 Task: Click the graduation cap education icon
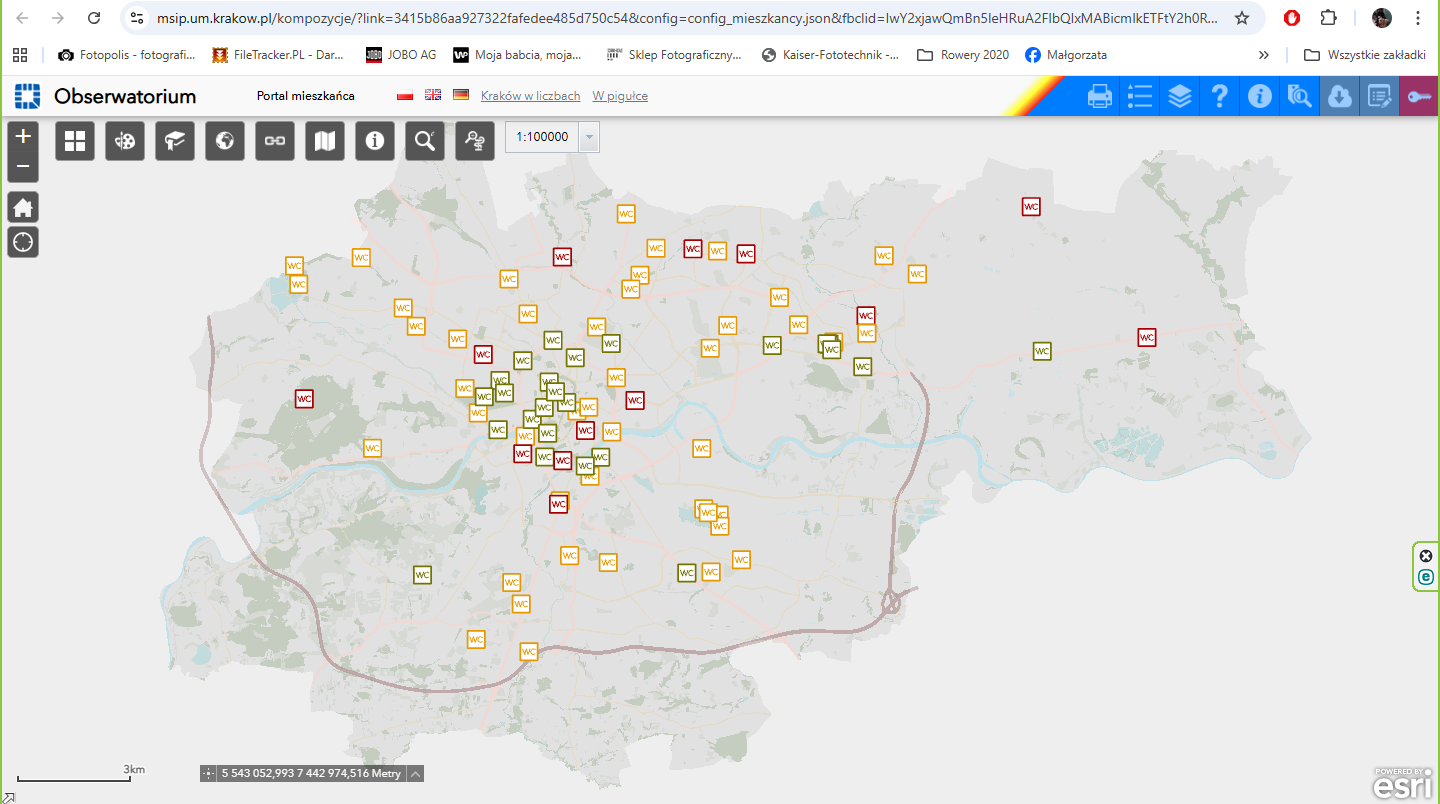175,141
